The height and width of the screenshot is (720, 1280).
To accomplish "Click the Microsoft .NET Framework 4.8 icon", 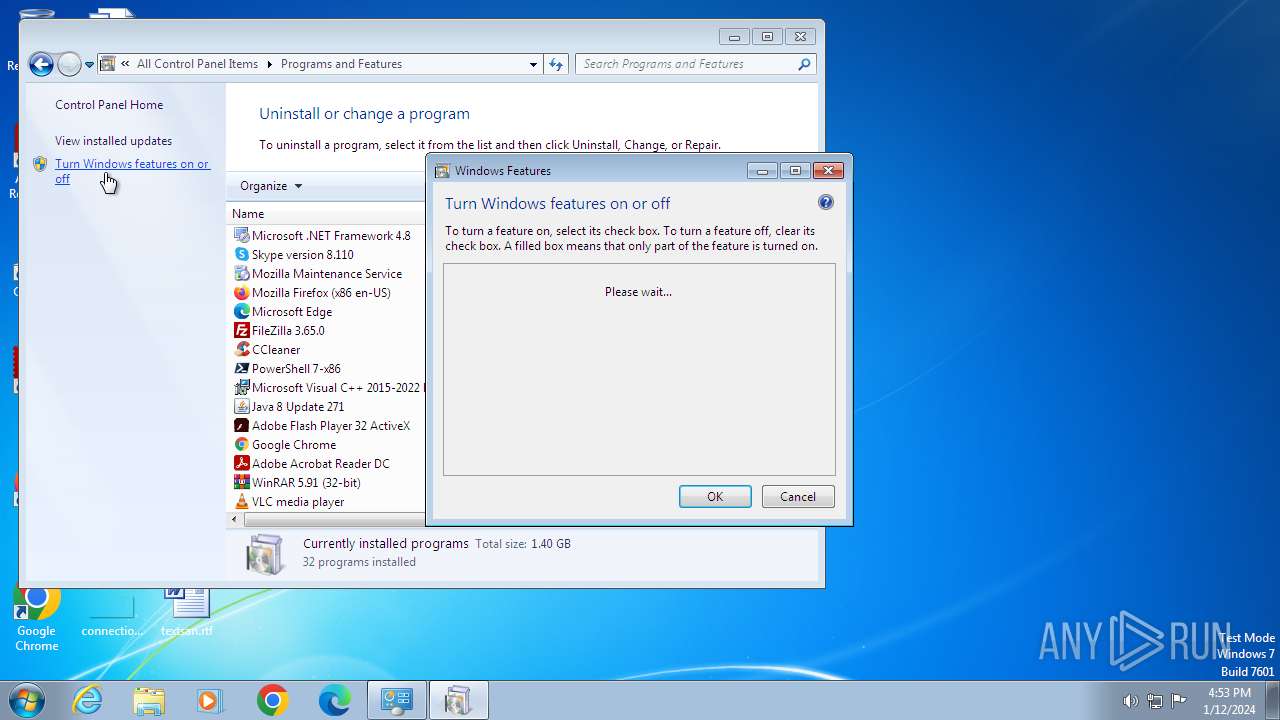I will point(241,236).
